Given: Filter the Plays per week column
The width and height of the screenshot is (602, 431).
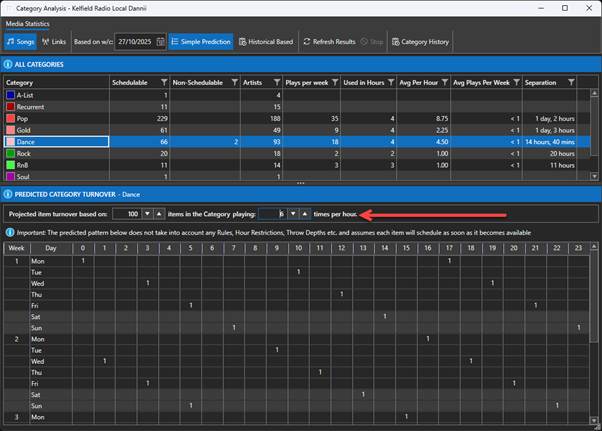Looking at the screenshot, I should [x=335, y=83].
